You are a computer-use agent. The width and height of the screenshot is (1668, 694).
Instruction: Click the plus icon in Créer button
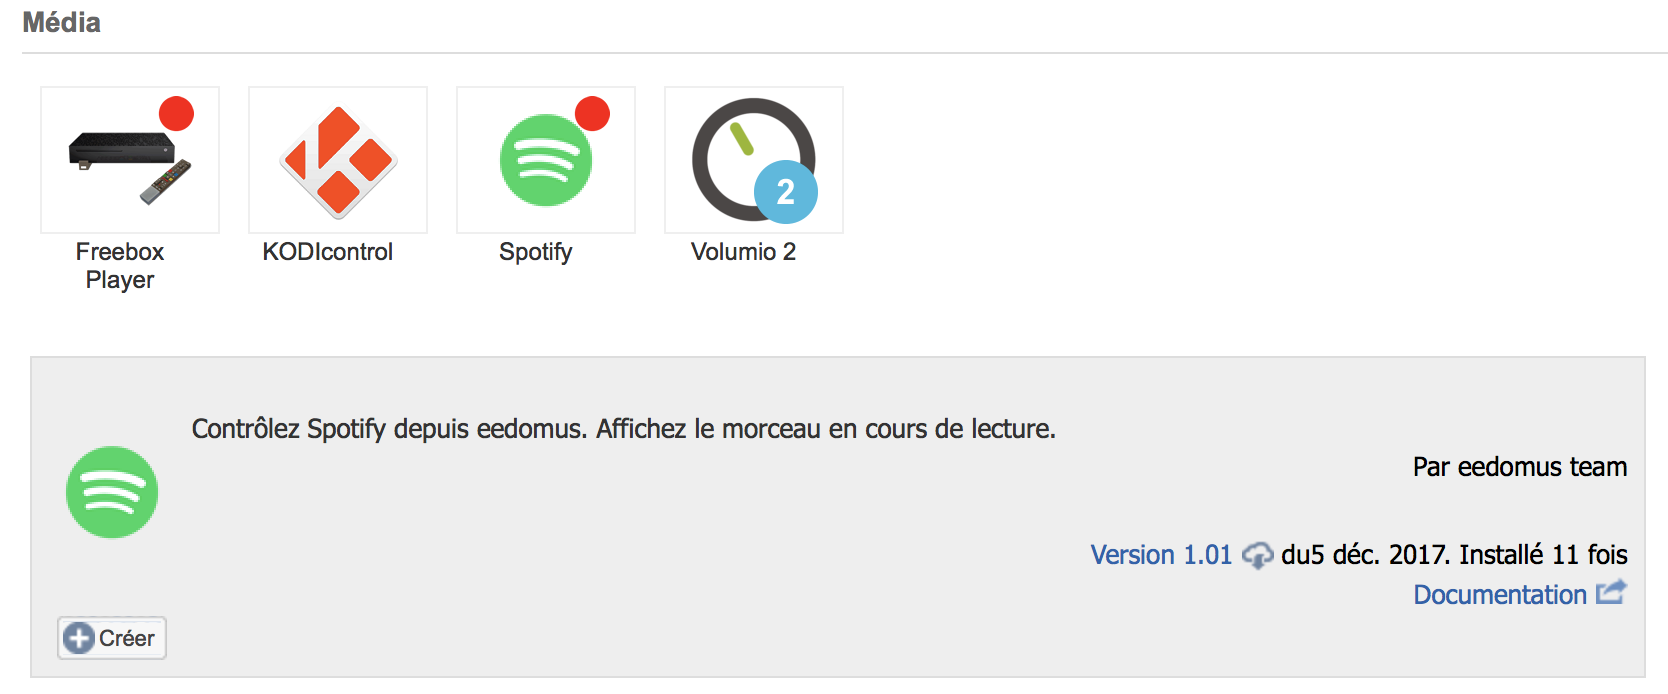point(79,638)
